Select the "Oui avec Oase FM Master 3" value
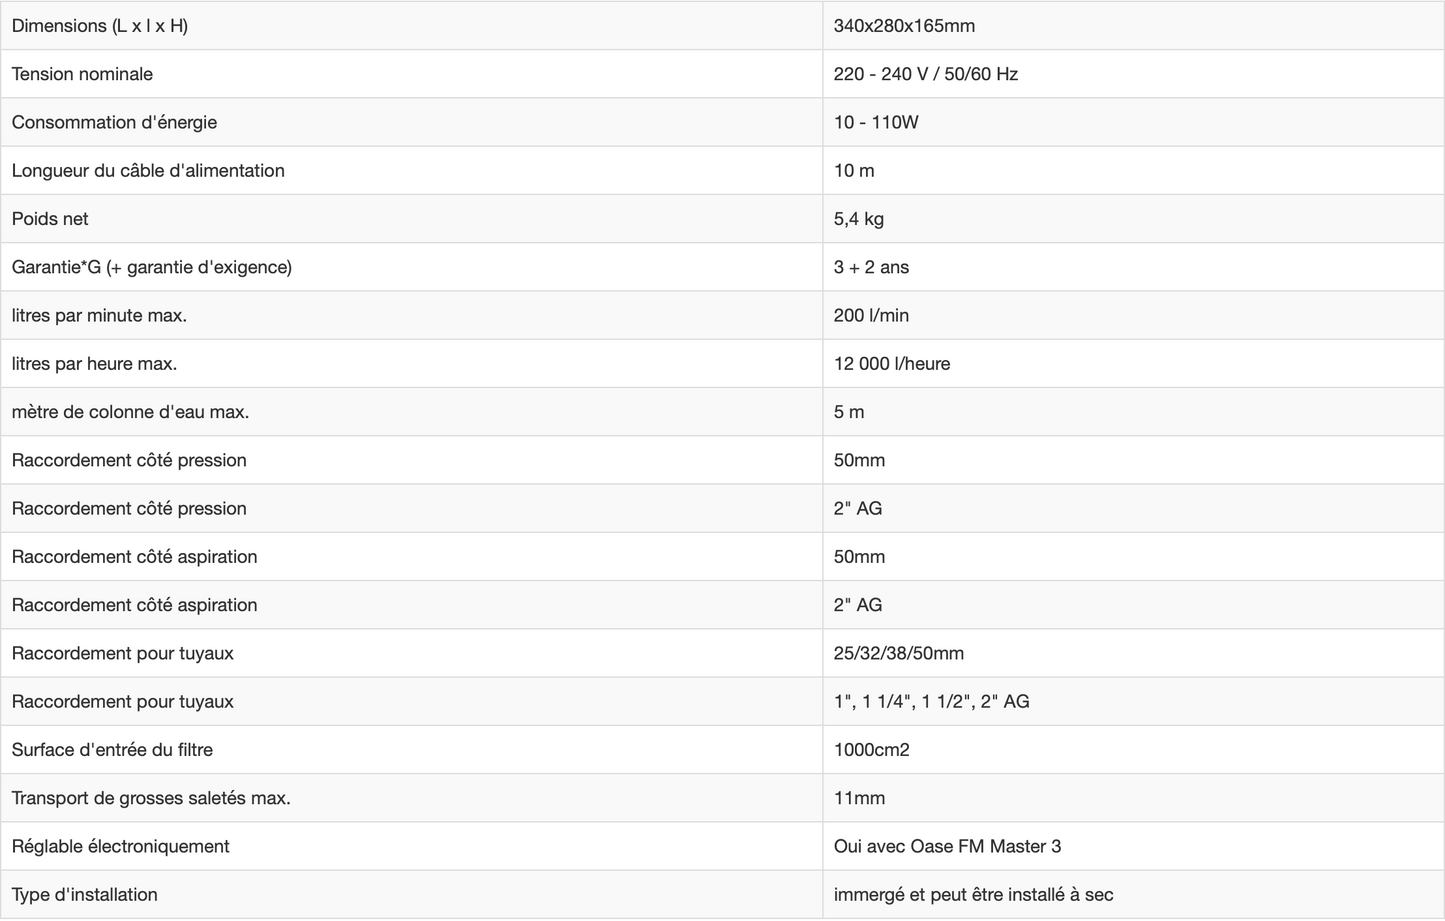This screenshot has height=921, width=1445. pos(947,847)
